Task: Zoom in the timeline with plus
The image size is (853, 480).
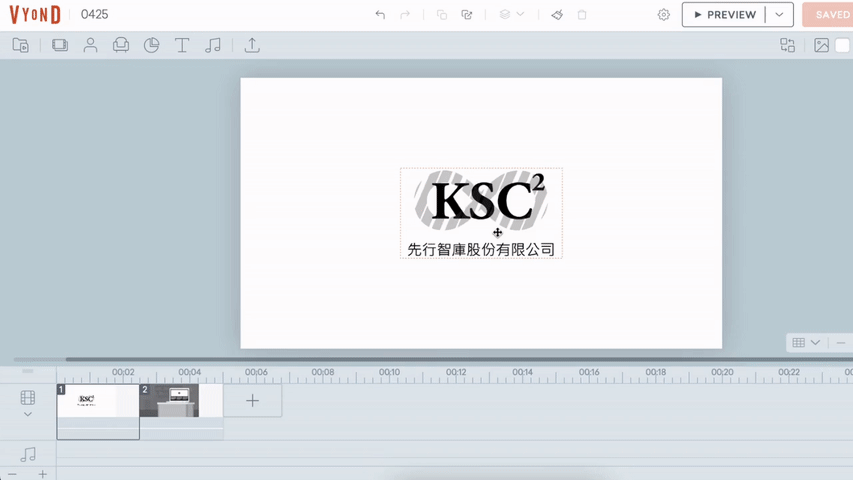Action: 42,475
